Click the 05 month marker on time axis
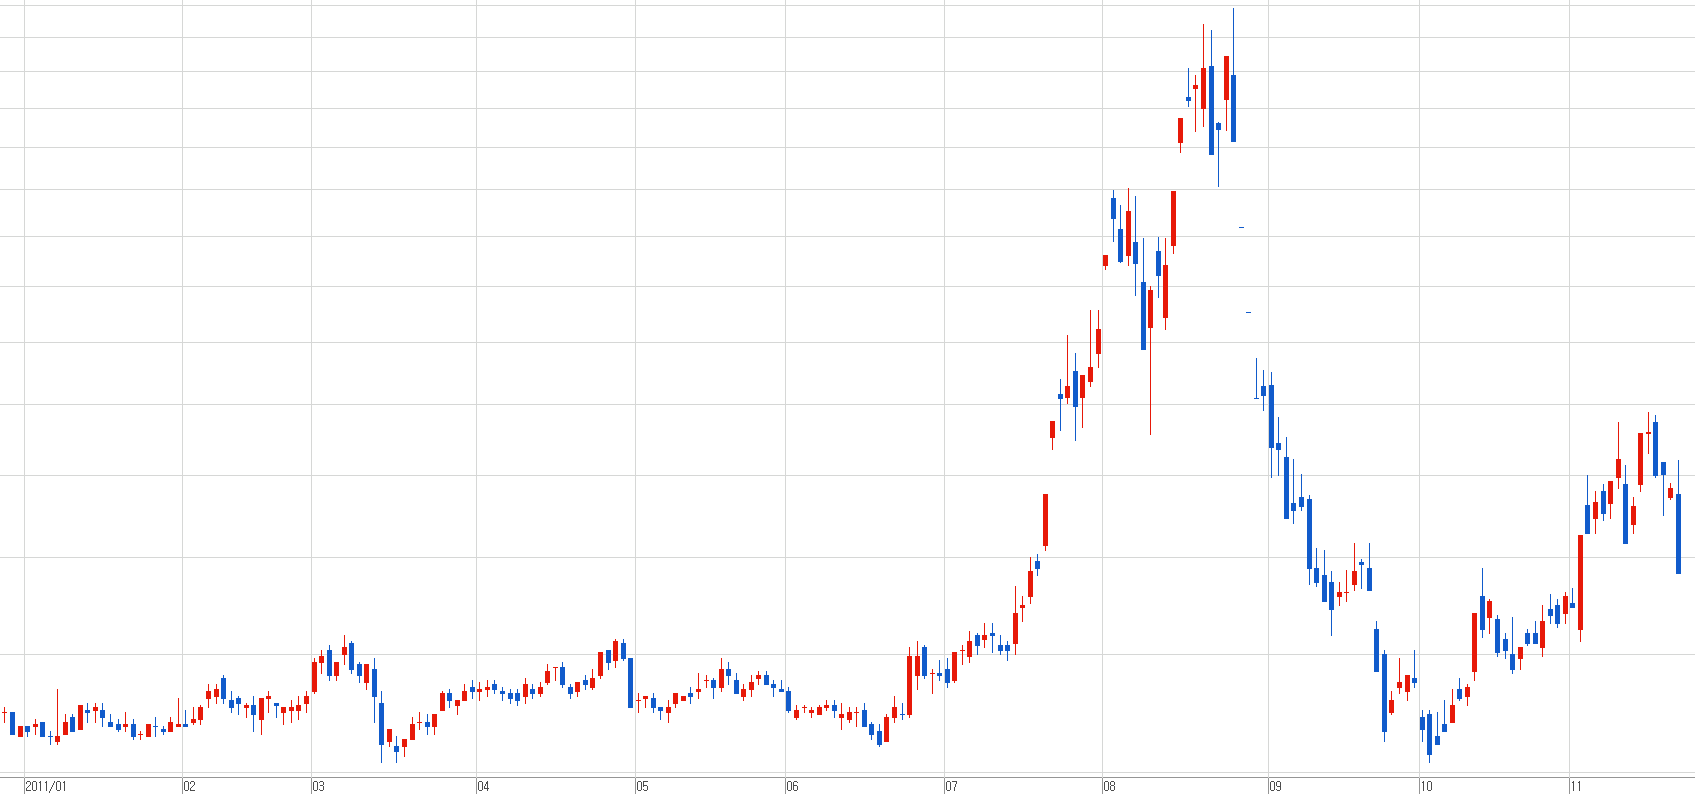Image resolution: width=1695 pixels, height=794 pixels. point(642,786)
